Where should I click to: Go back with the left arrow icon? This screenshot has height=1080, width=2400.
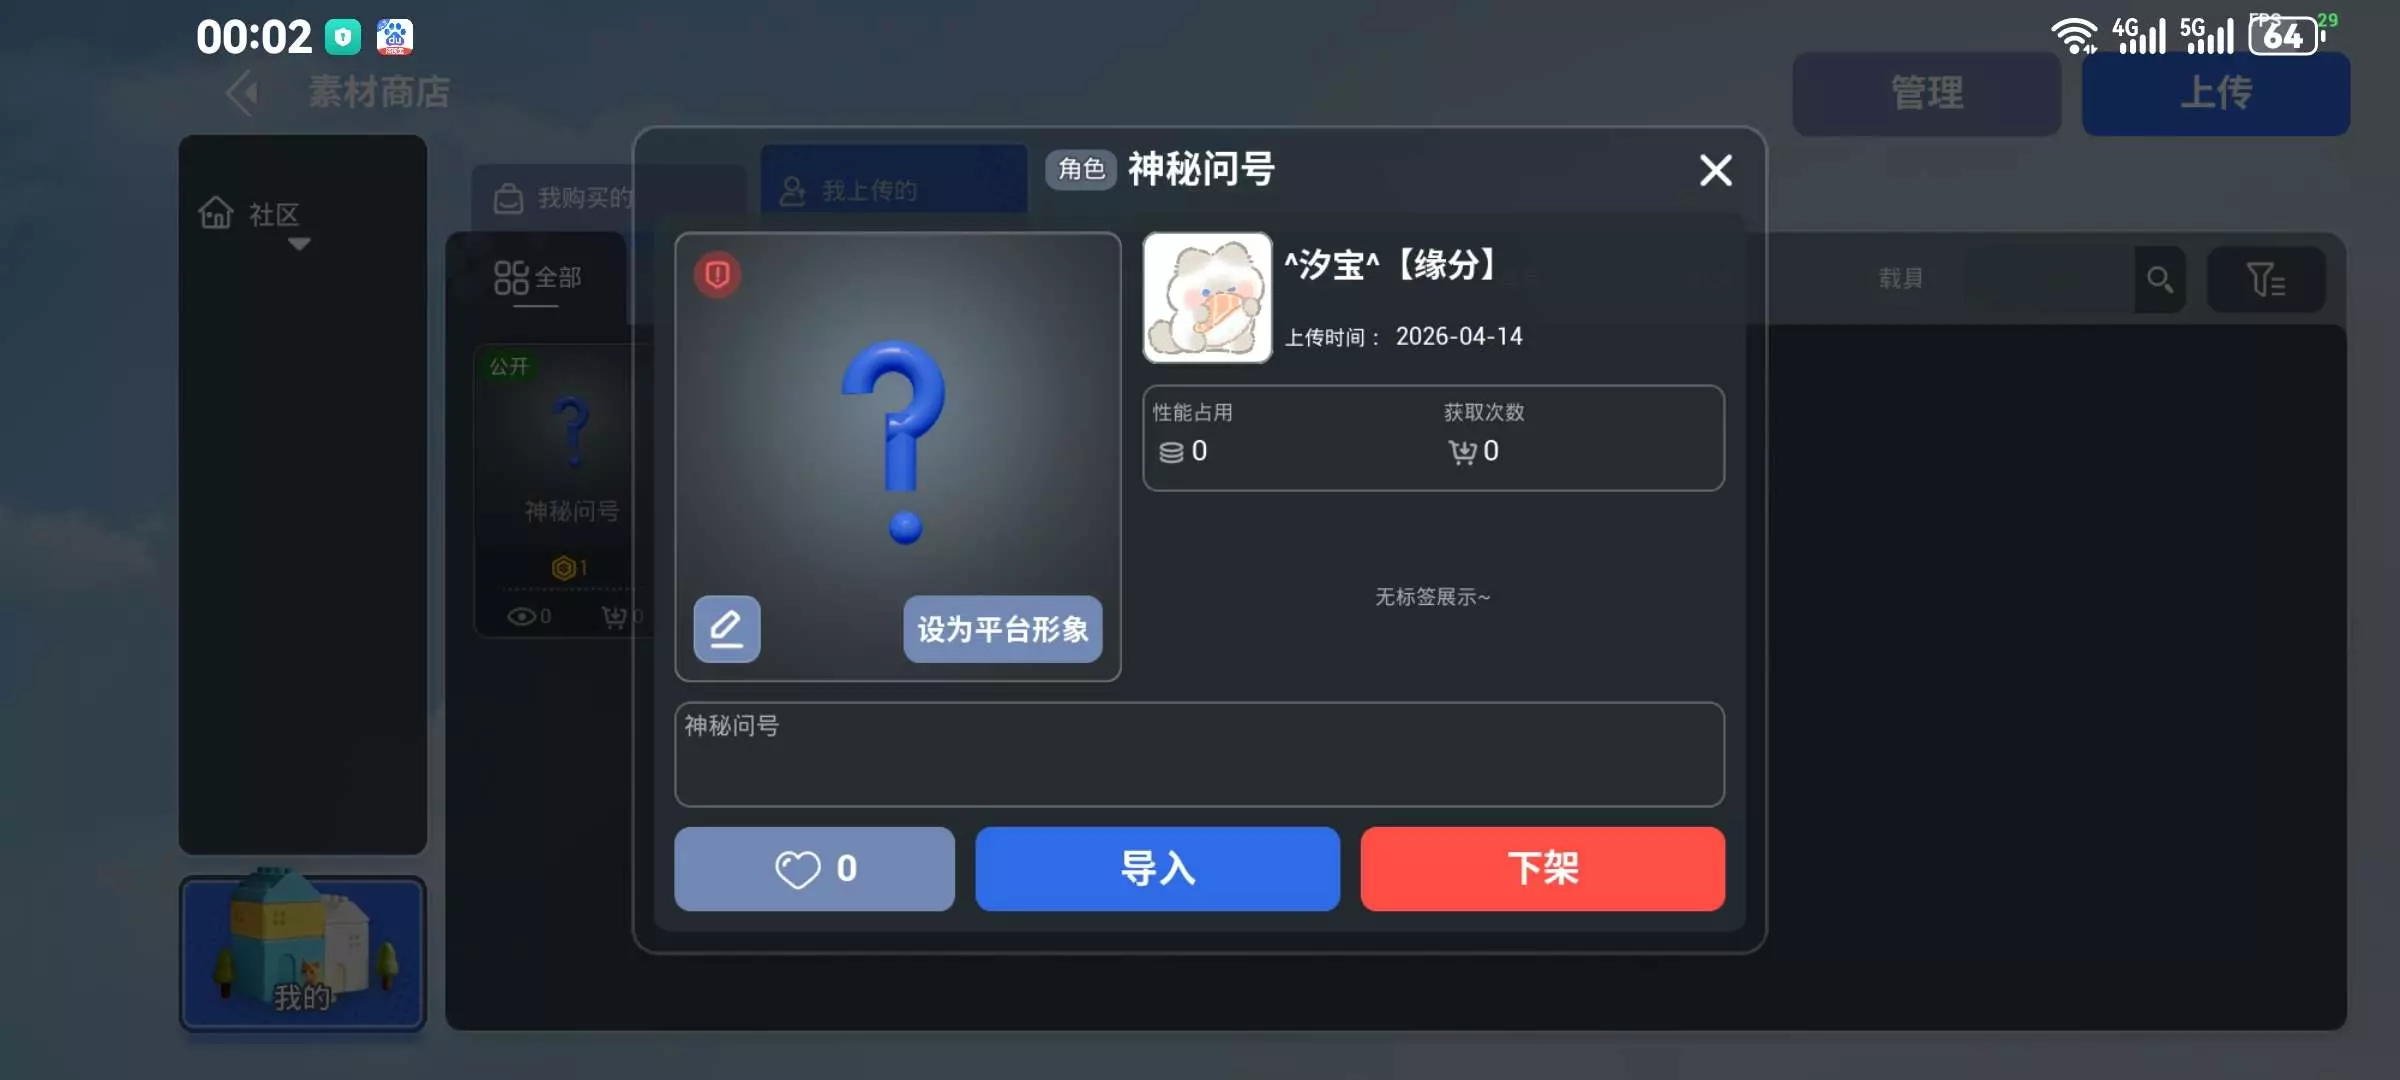tap(242, 93)
